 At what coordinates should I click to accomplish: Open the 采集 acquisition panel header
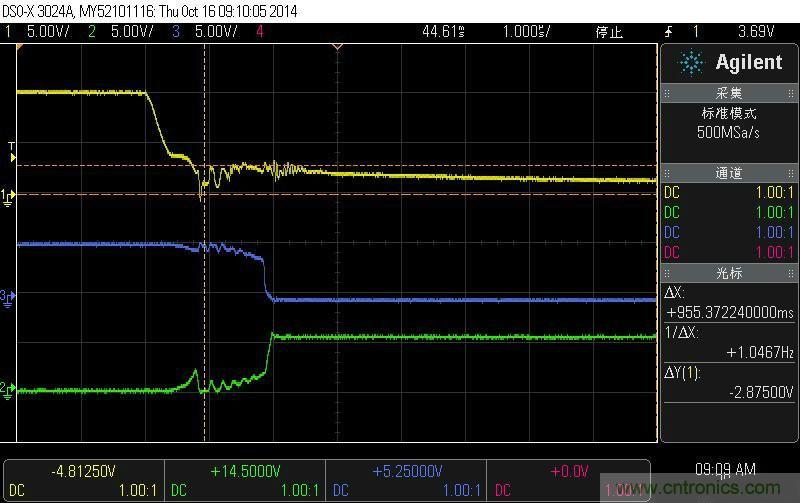click(x=729, y=93)
